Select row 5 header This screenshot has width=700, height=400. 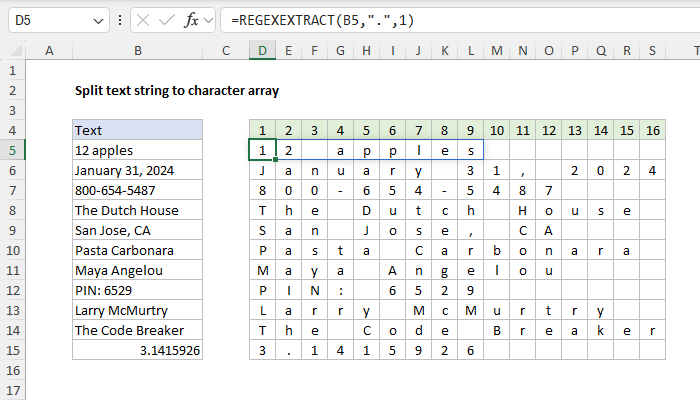point(12,150)
